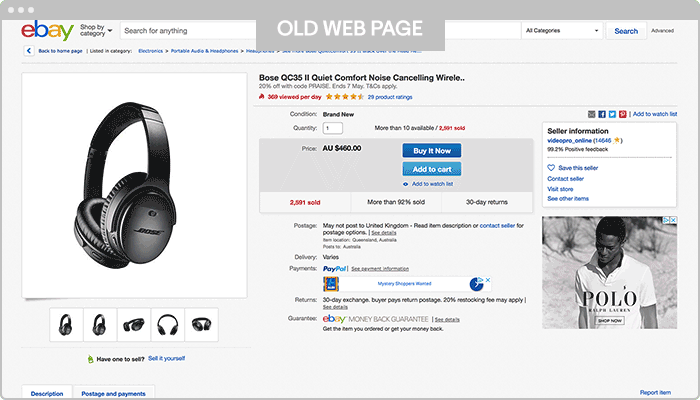
Task: Click the back arrow to home page
Action: [x=29, y=51]
